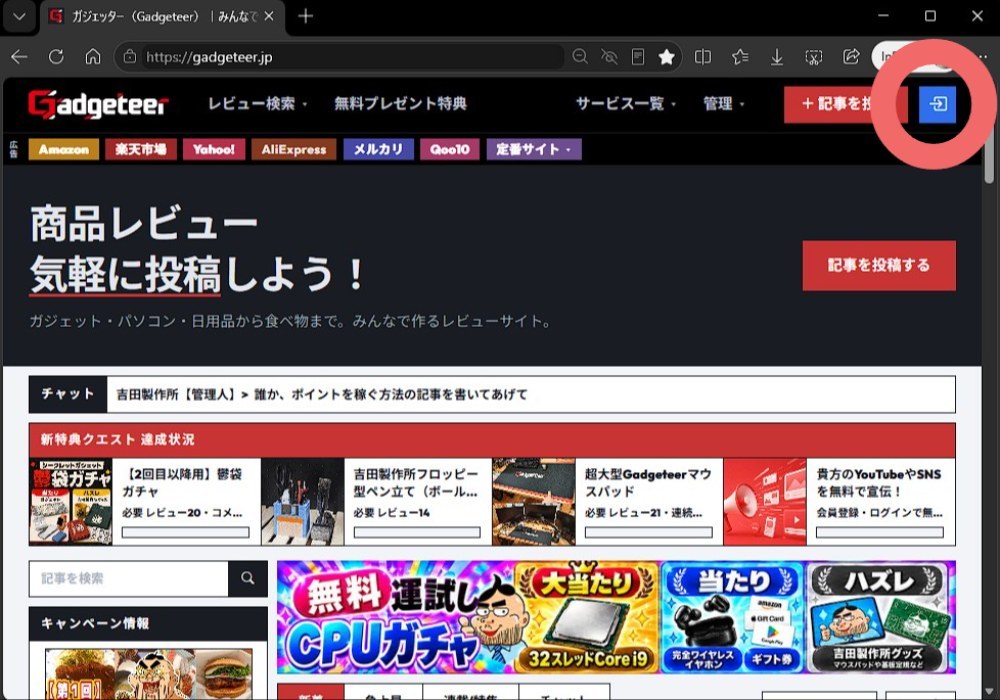This screenshot has height=700, width=1000.
Task: Click the red 記事を投稿する button
Action: pyautogui.click(x=879, y=265)
